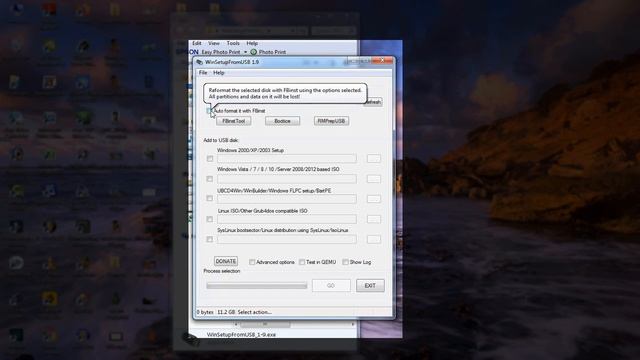Click the Windows 2000/XP/2003 Setup path field

(x=287, y=158)
